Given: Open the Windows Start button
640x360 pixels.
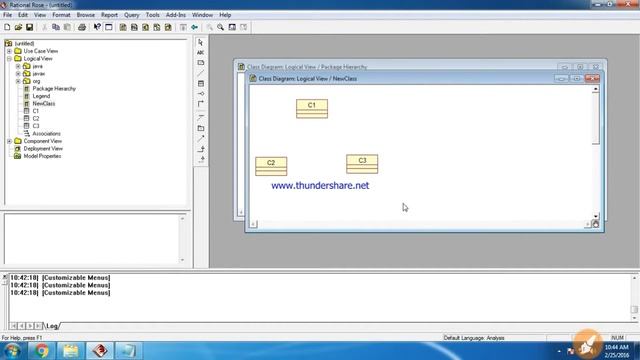Looking at the screenshot, I should (x=12, y=351).
